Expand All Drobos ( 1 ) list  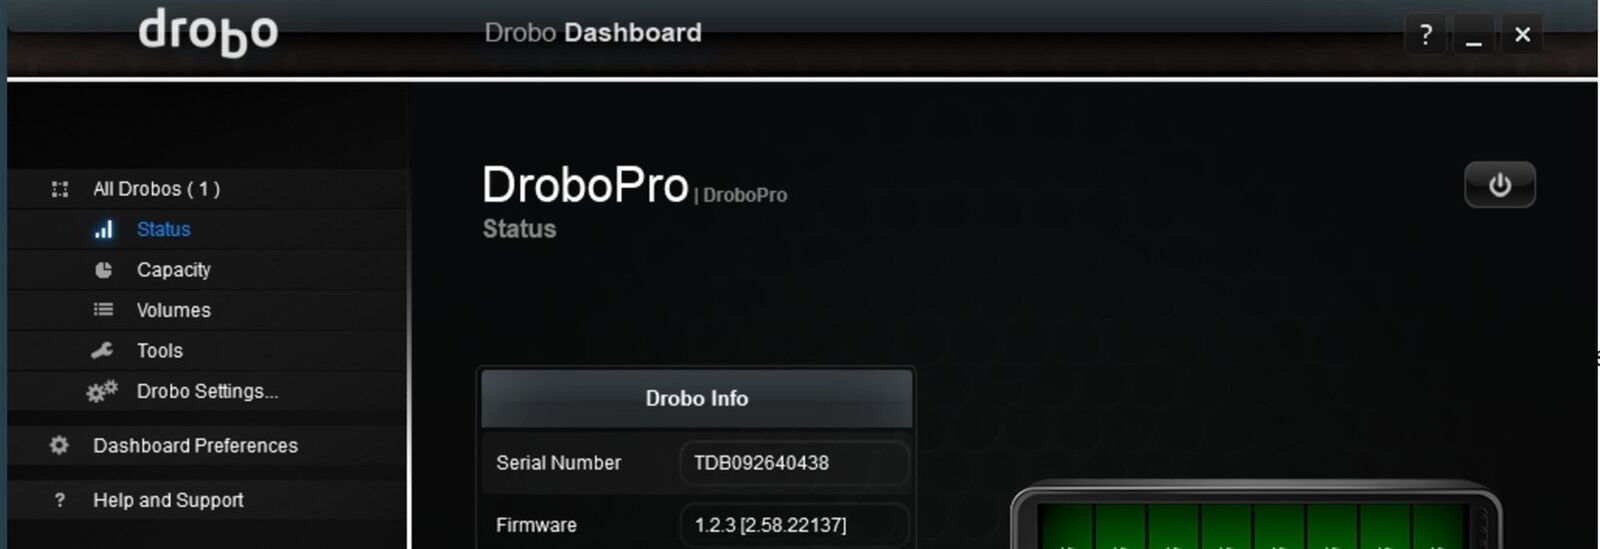[157, 189]
